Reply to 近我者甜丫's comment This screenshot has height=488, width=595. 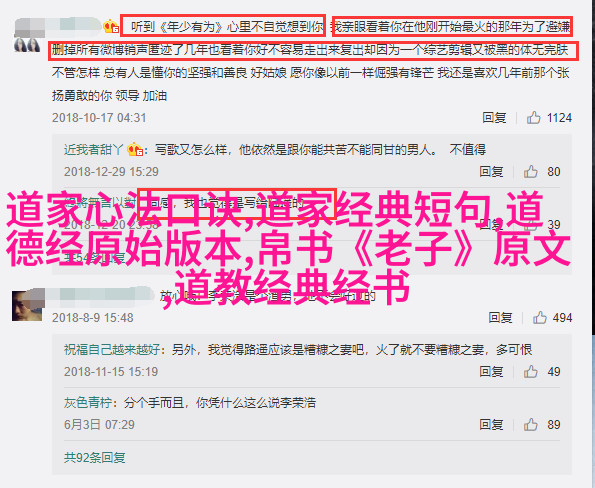[491, 172]
